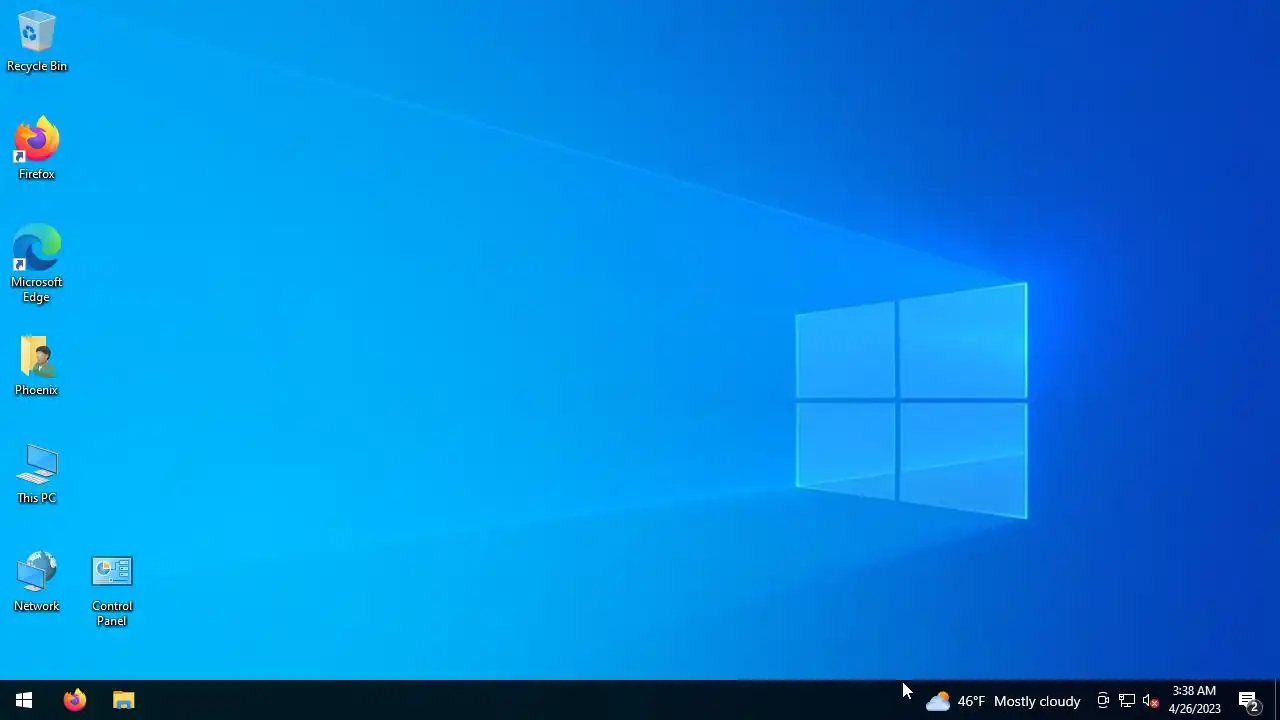
Task: Launch Firefox from the taskbar
Action: [x=75, y=700]
